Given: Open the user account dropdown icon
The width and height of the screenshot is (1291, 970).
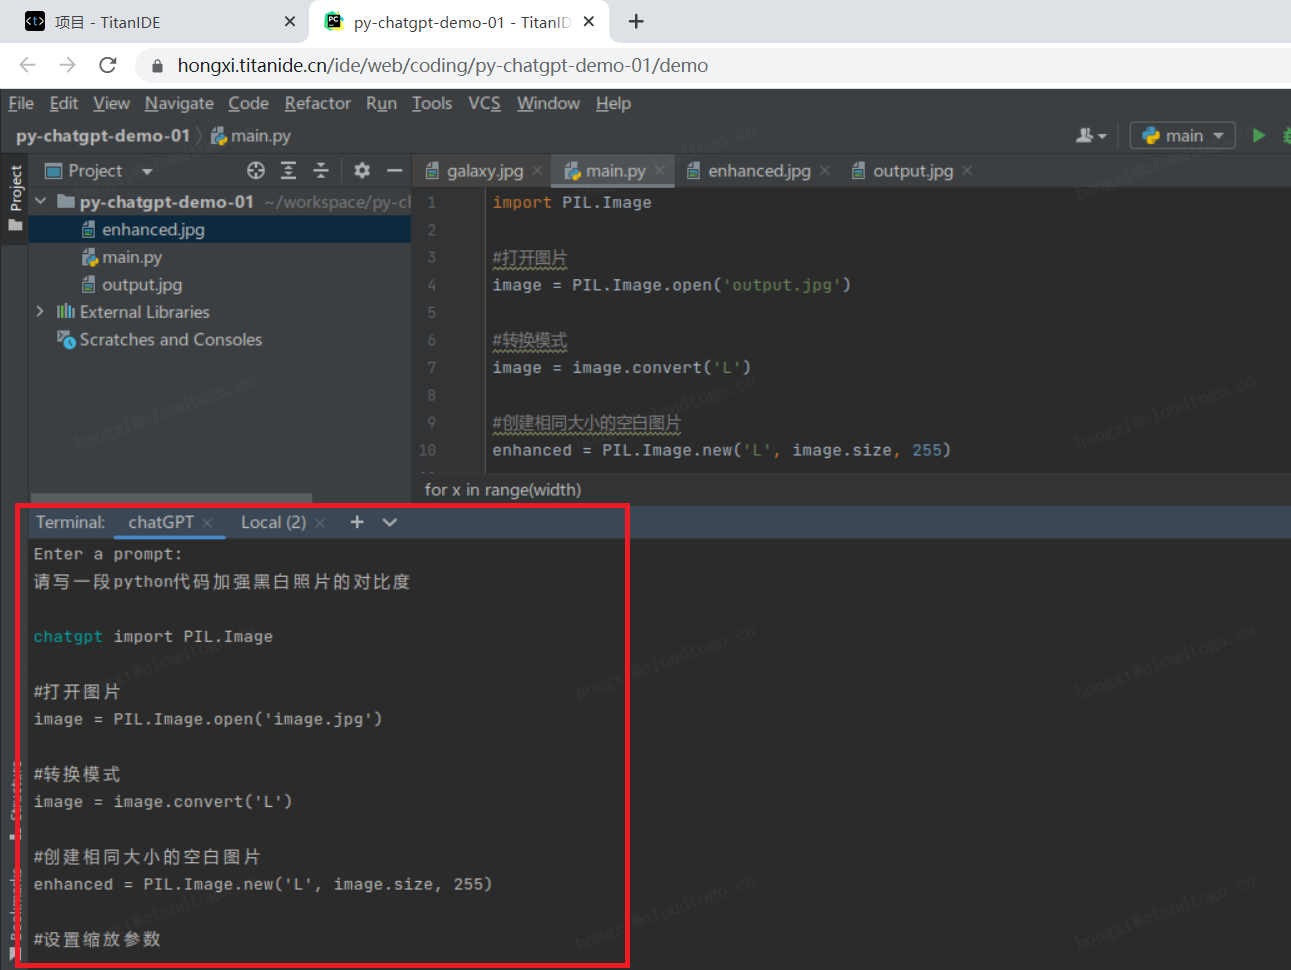Looking at the screenshot, I should click(1090, 136).
